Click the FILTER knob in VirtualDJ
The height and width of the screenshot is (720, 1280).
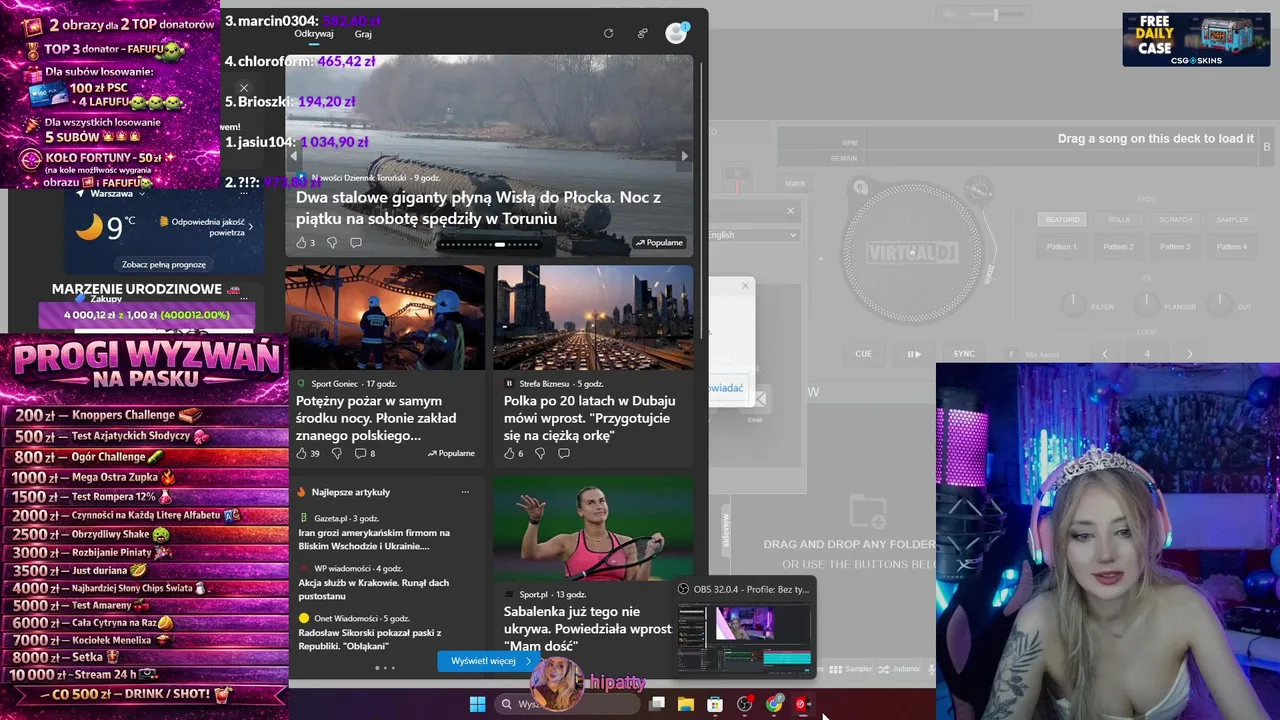(x=1073, y=304)
